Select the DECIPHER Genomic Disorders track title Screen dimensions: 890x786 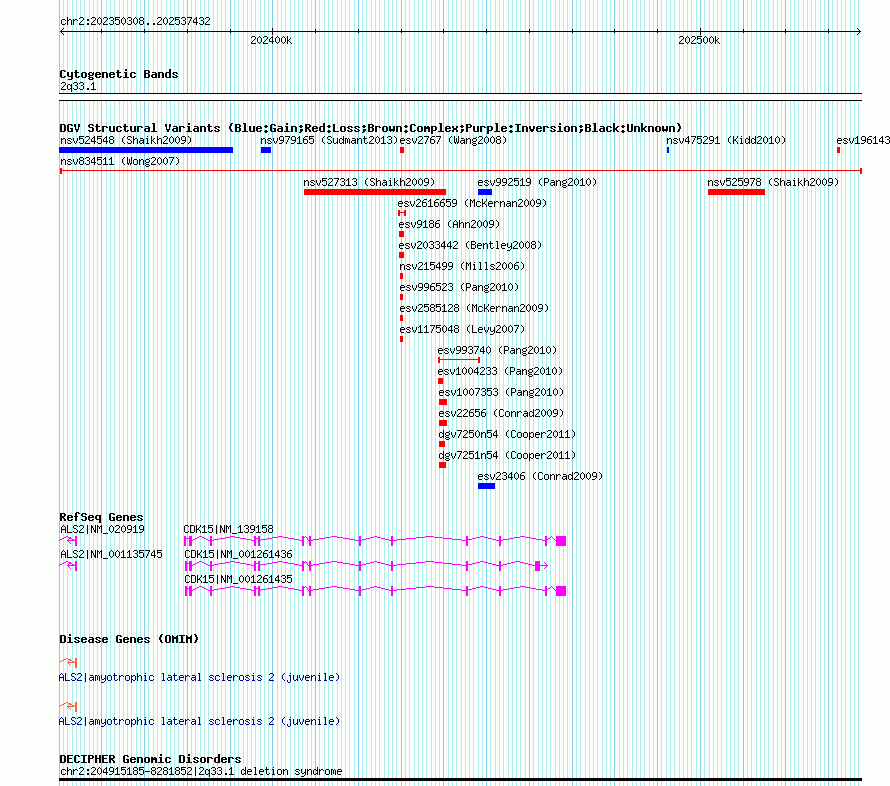pyautogui.click(x=150, y=759)
